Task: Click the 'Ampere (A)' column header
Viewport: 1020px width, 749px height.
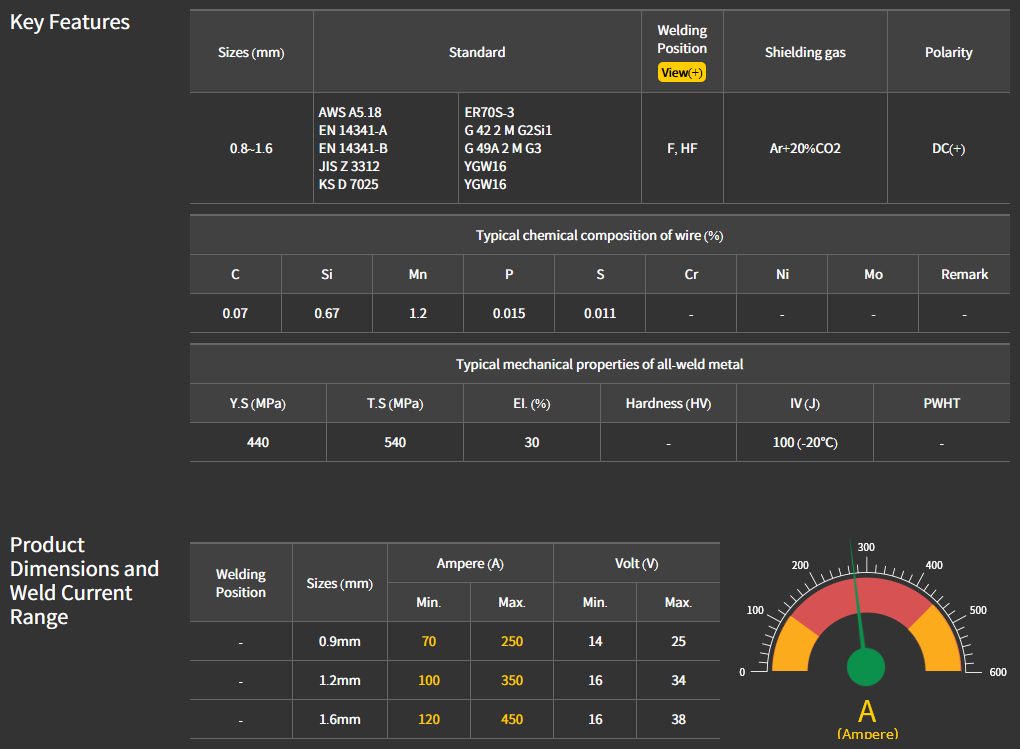Action: click(x=470, y=564)
